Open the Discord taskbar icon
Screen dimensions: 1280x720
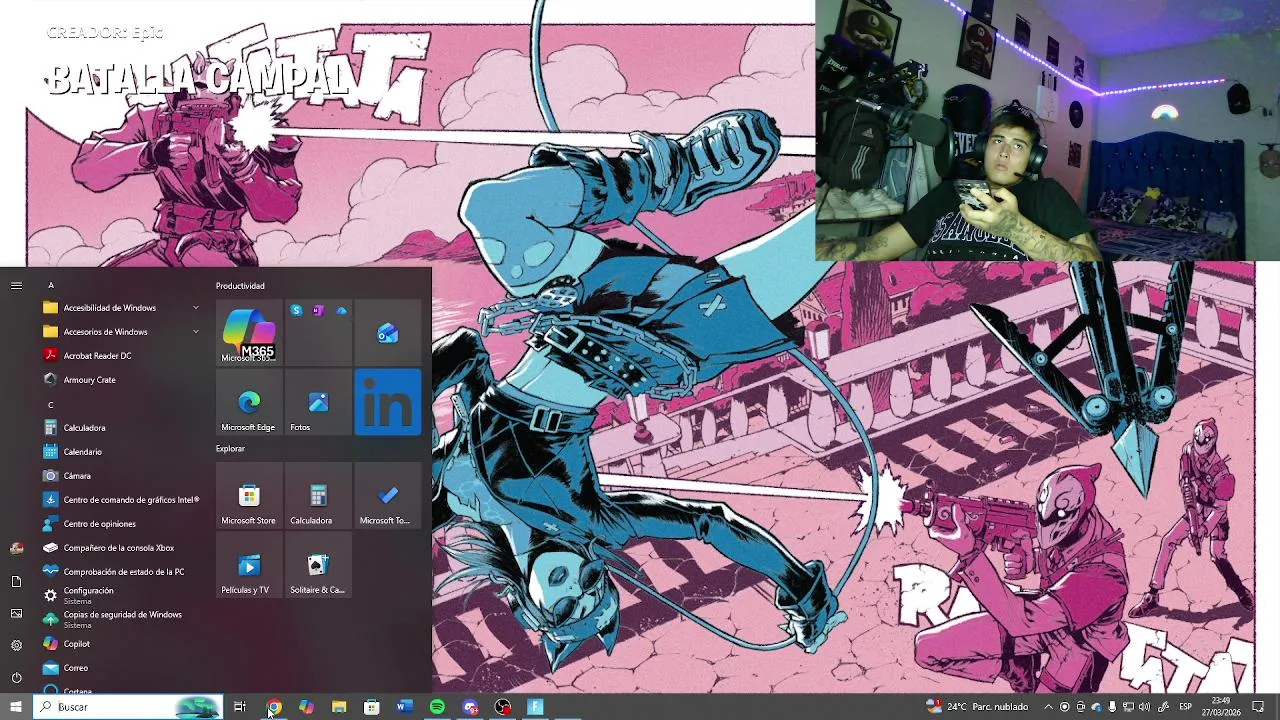coord(470,707)
